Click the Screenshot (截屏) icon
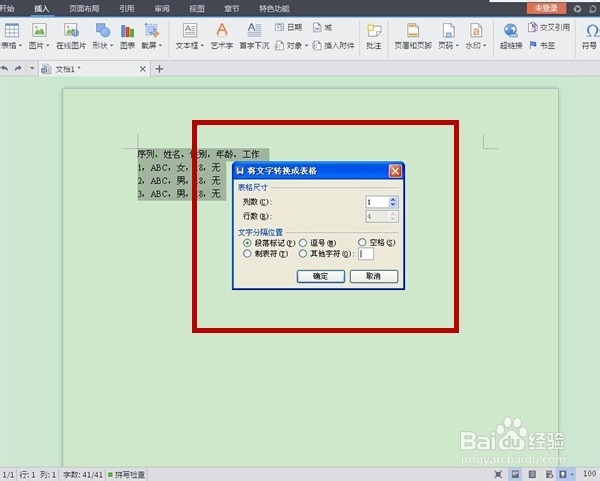 152,31
